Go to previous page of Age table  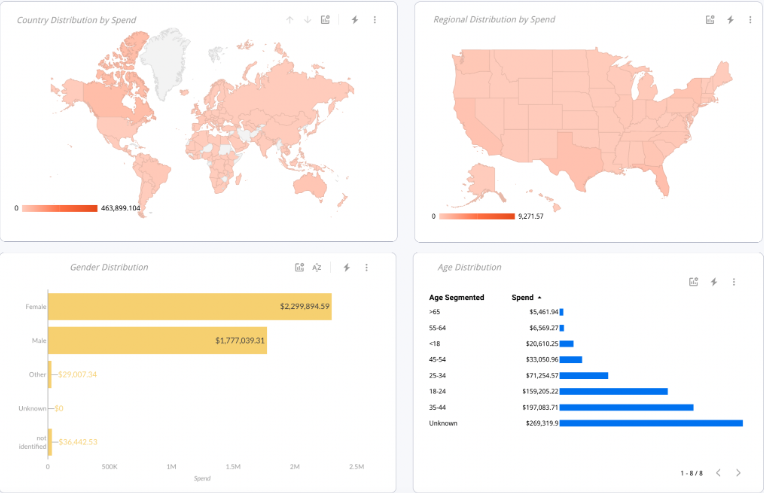pyautogui.click(x=717, y=473)
